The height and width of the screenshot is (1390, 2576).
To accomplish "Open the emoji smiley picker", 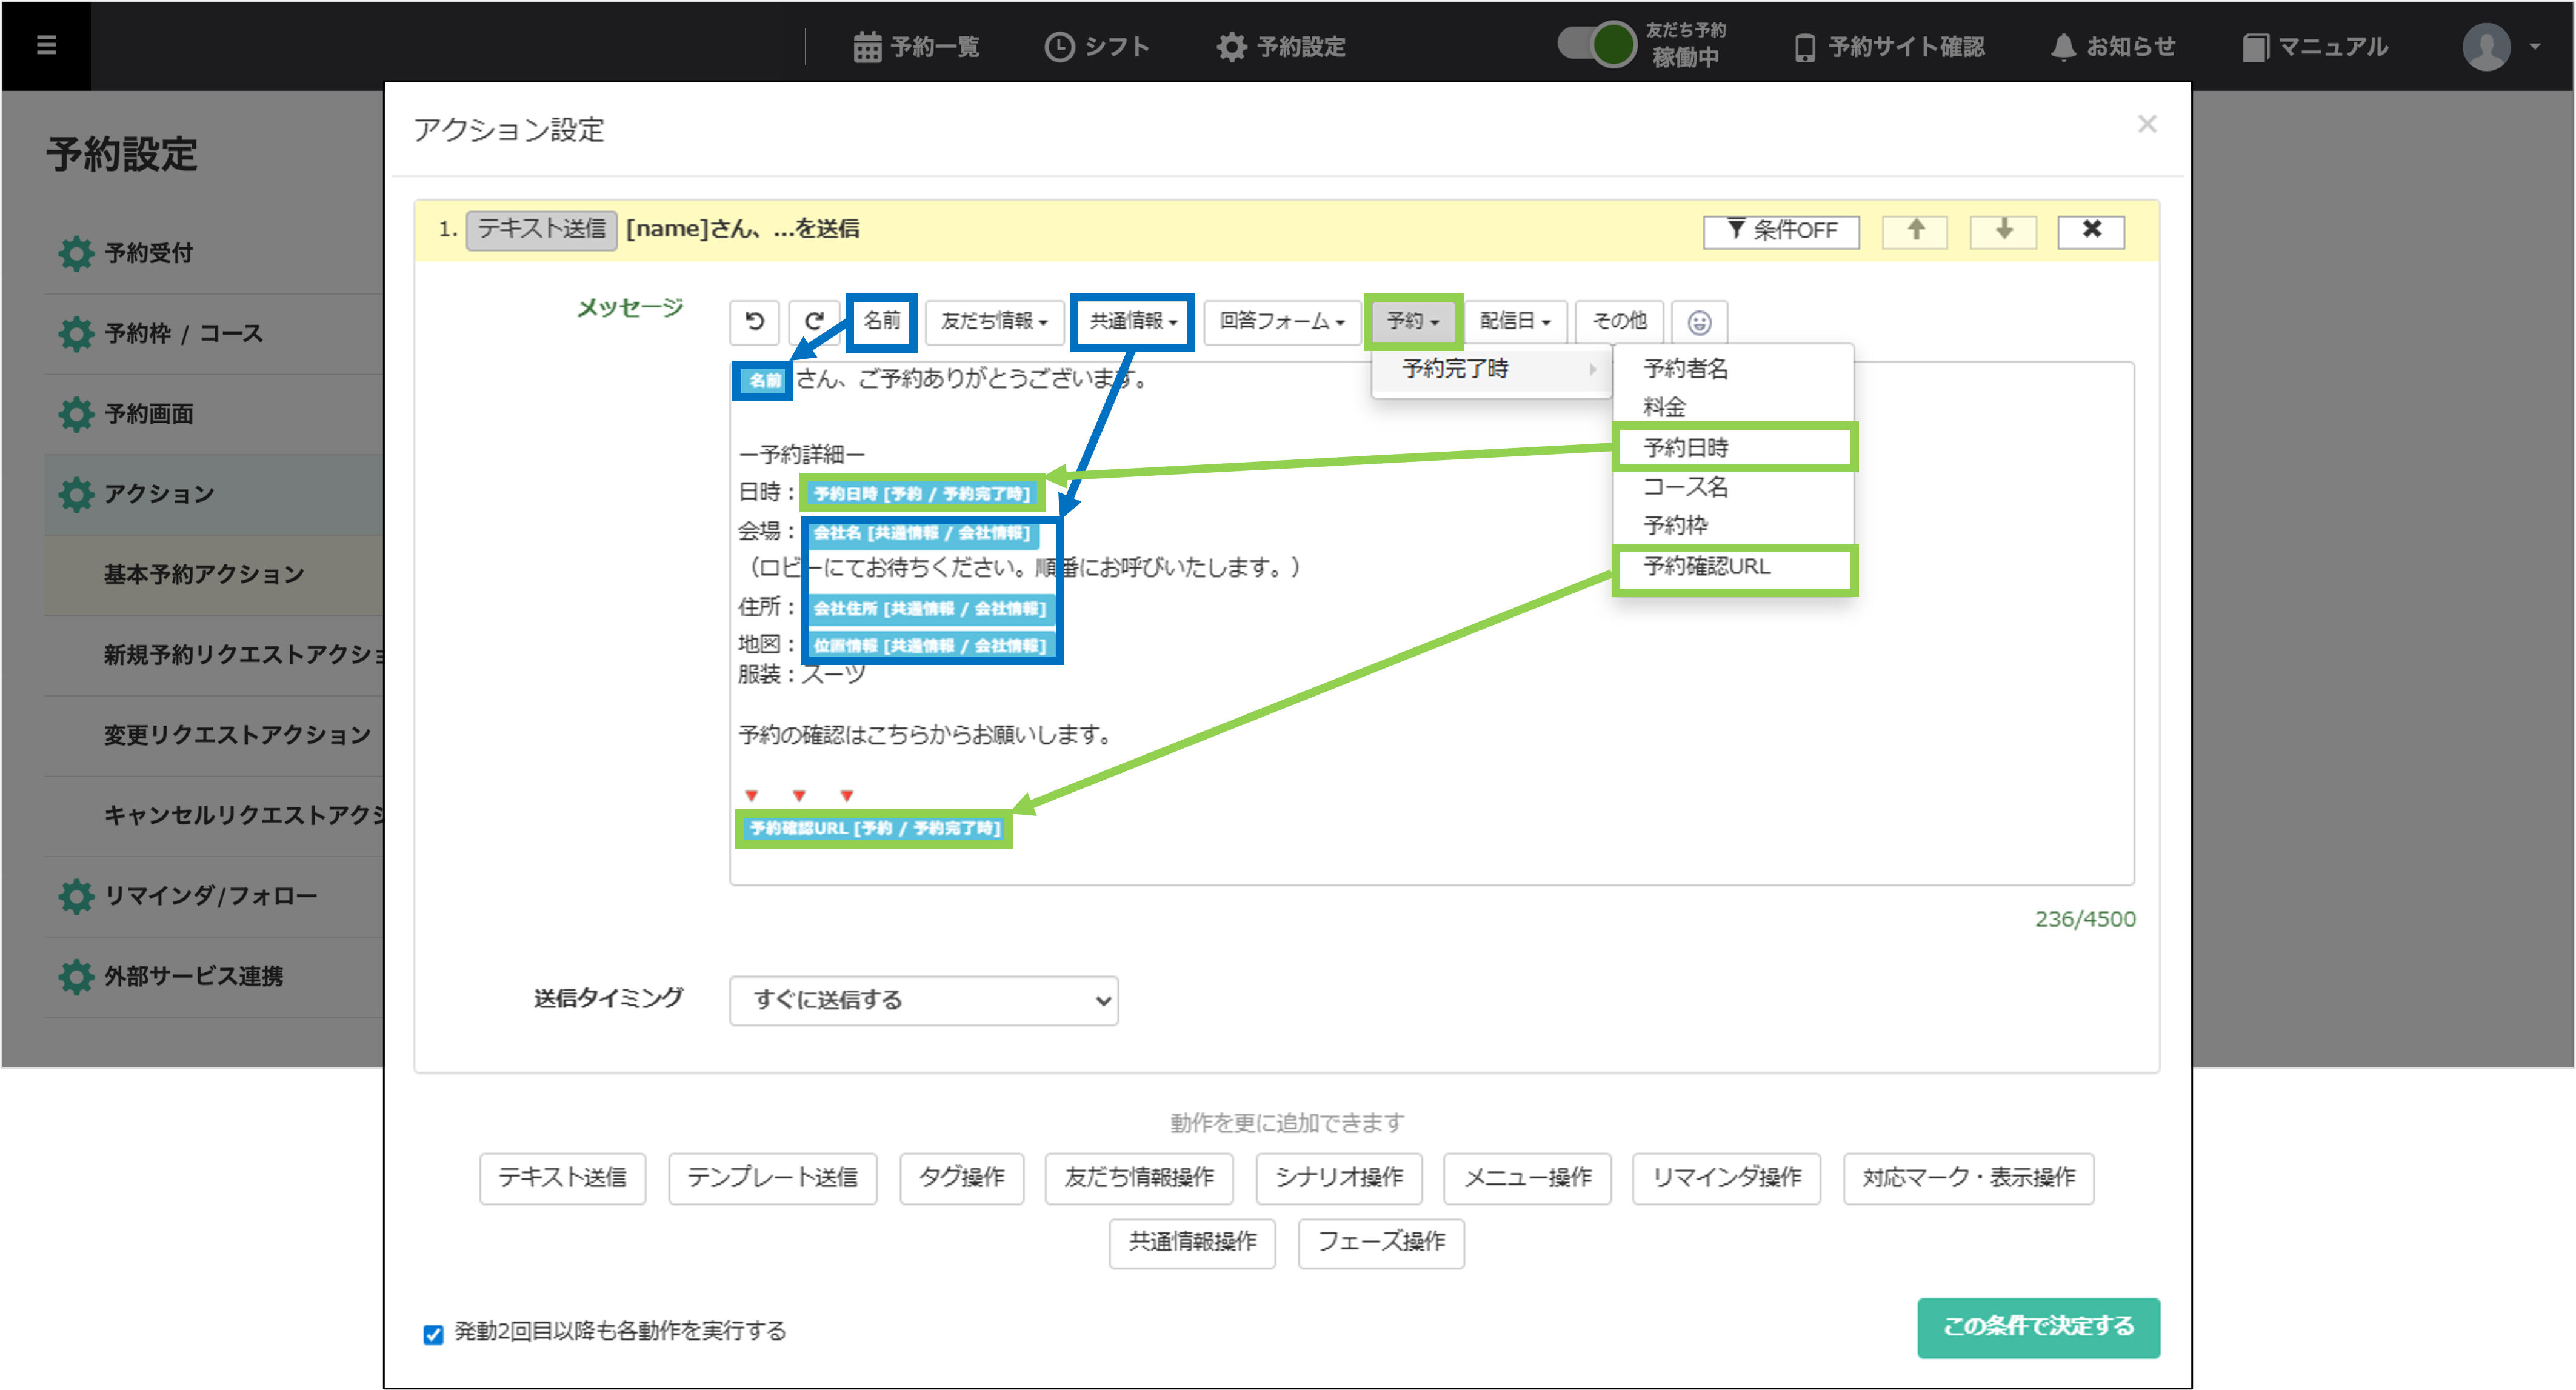I will 1699,323.
